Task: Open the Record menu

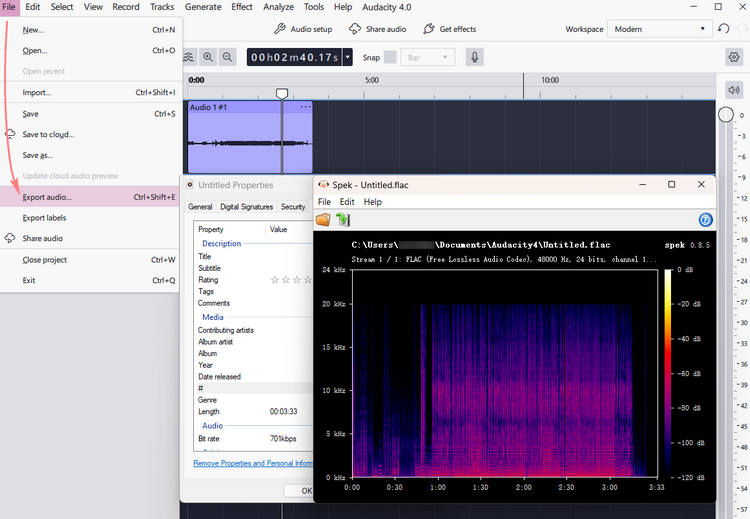Action: [x=126, y=7]
